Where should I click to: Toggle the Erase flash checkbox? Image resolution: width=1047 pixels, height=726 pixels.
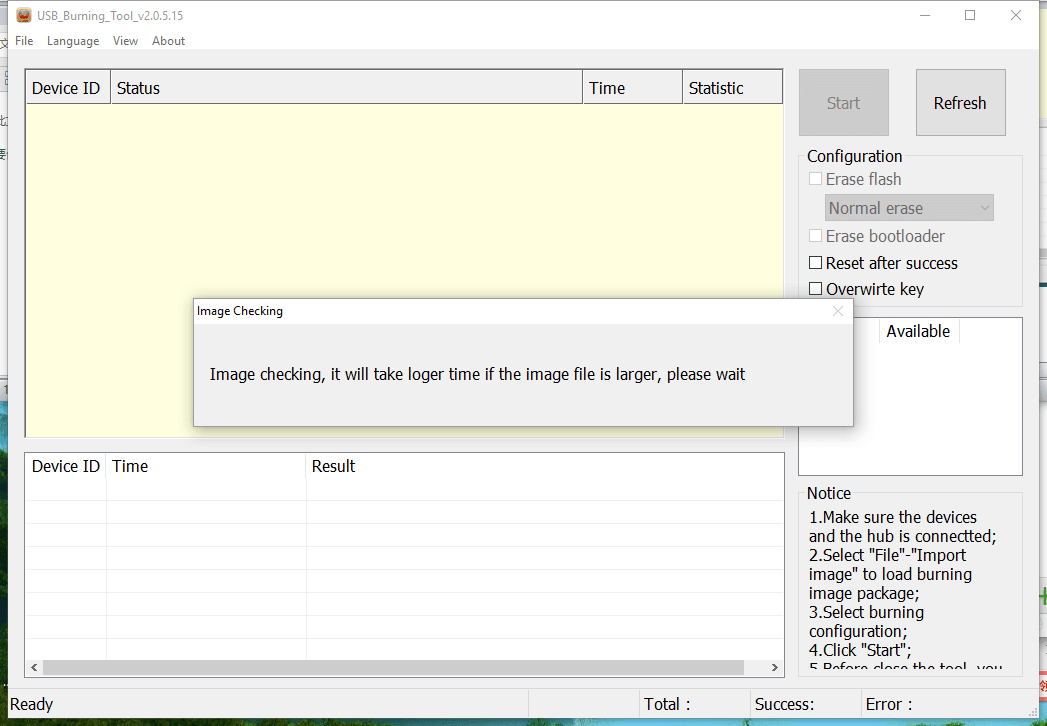pos(815,179)
